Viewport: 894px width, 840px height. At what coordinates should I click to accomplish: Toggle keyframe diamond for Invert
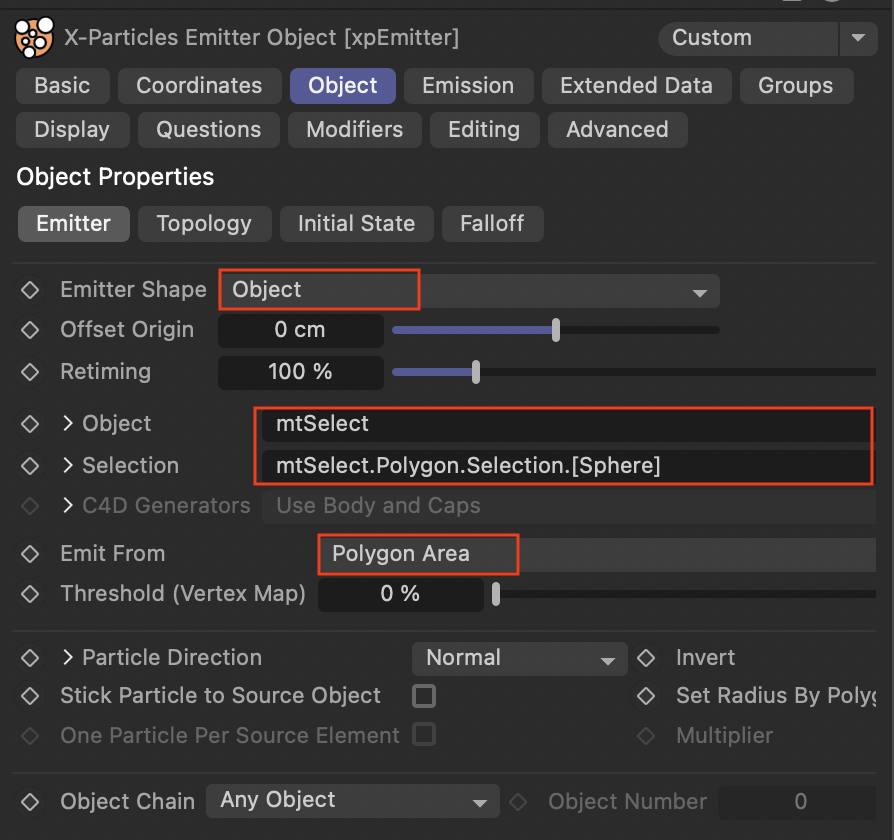click(646, 658)
